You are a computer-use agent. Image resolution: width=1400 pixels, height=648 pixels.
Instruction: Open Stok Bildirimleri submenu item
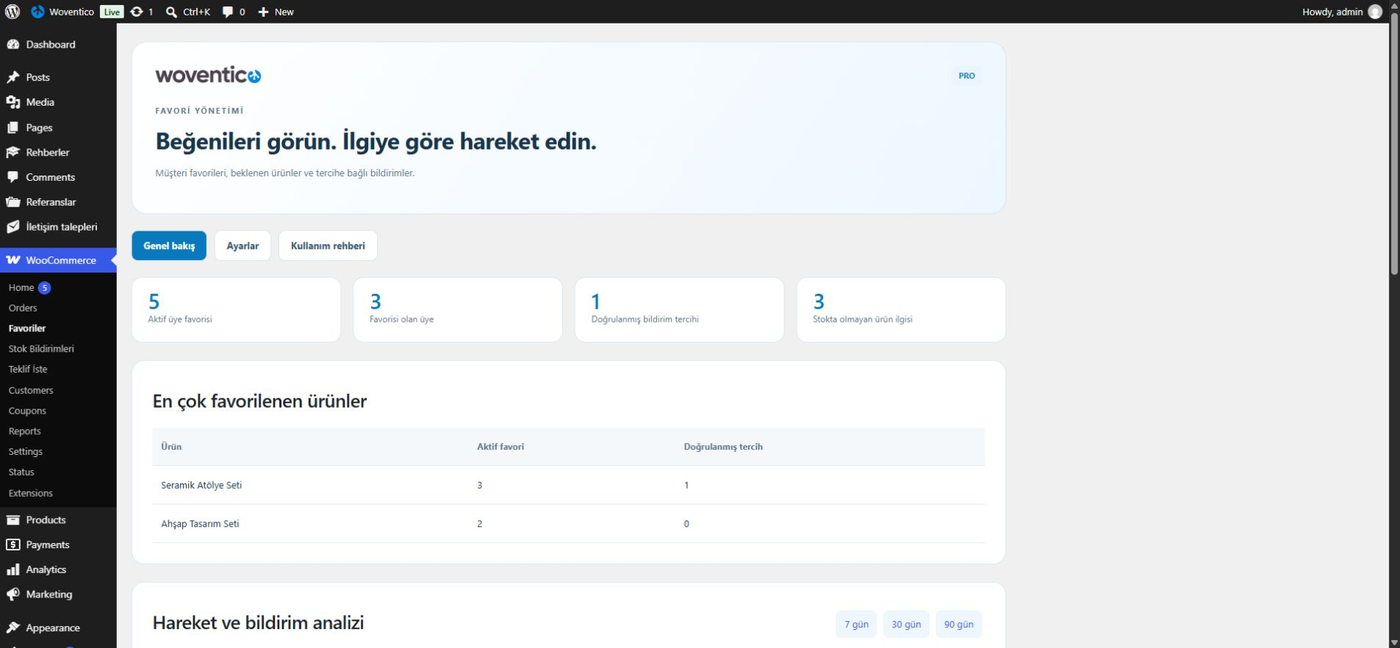[42, 349]
